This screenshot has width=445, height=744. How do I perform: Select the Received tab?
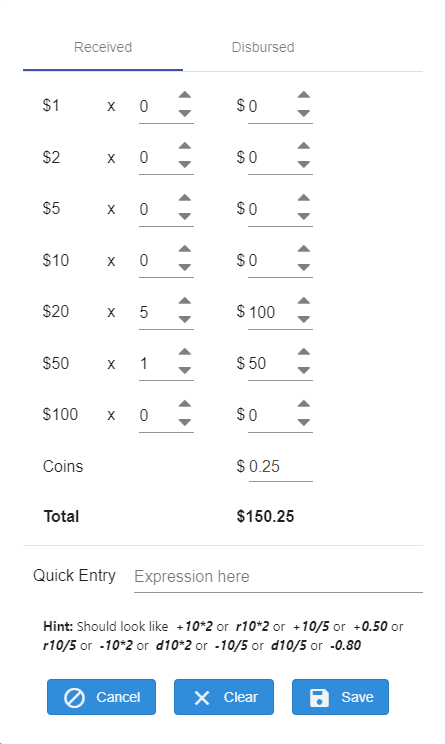click(103, 47)
